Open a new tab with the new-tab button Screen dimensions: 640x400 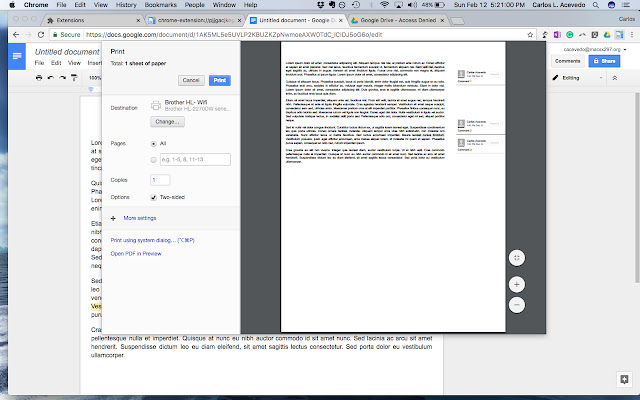tap(457, 21)
